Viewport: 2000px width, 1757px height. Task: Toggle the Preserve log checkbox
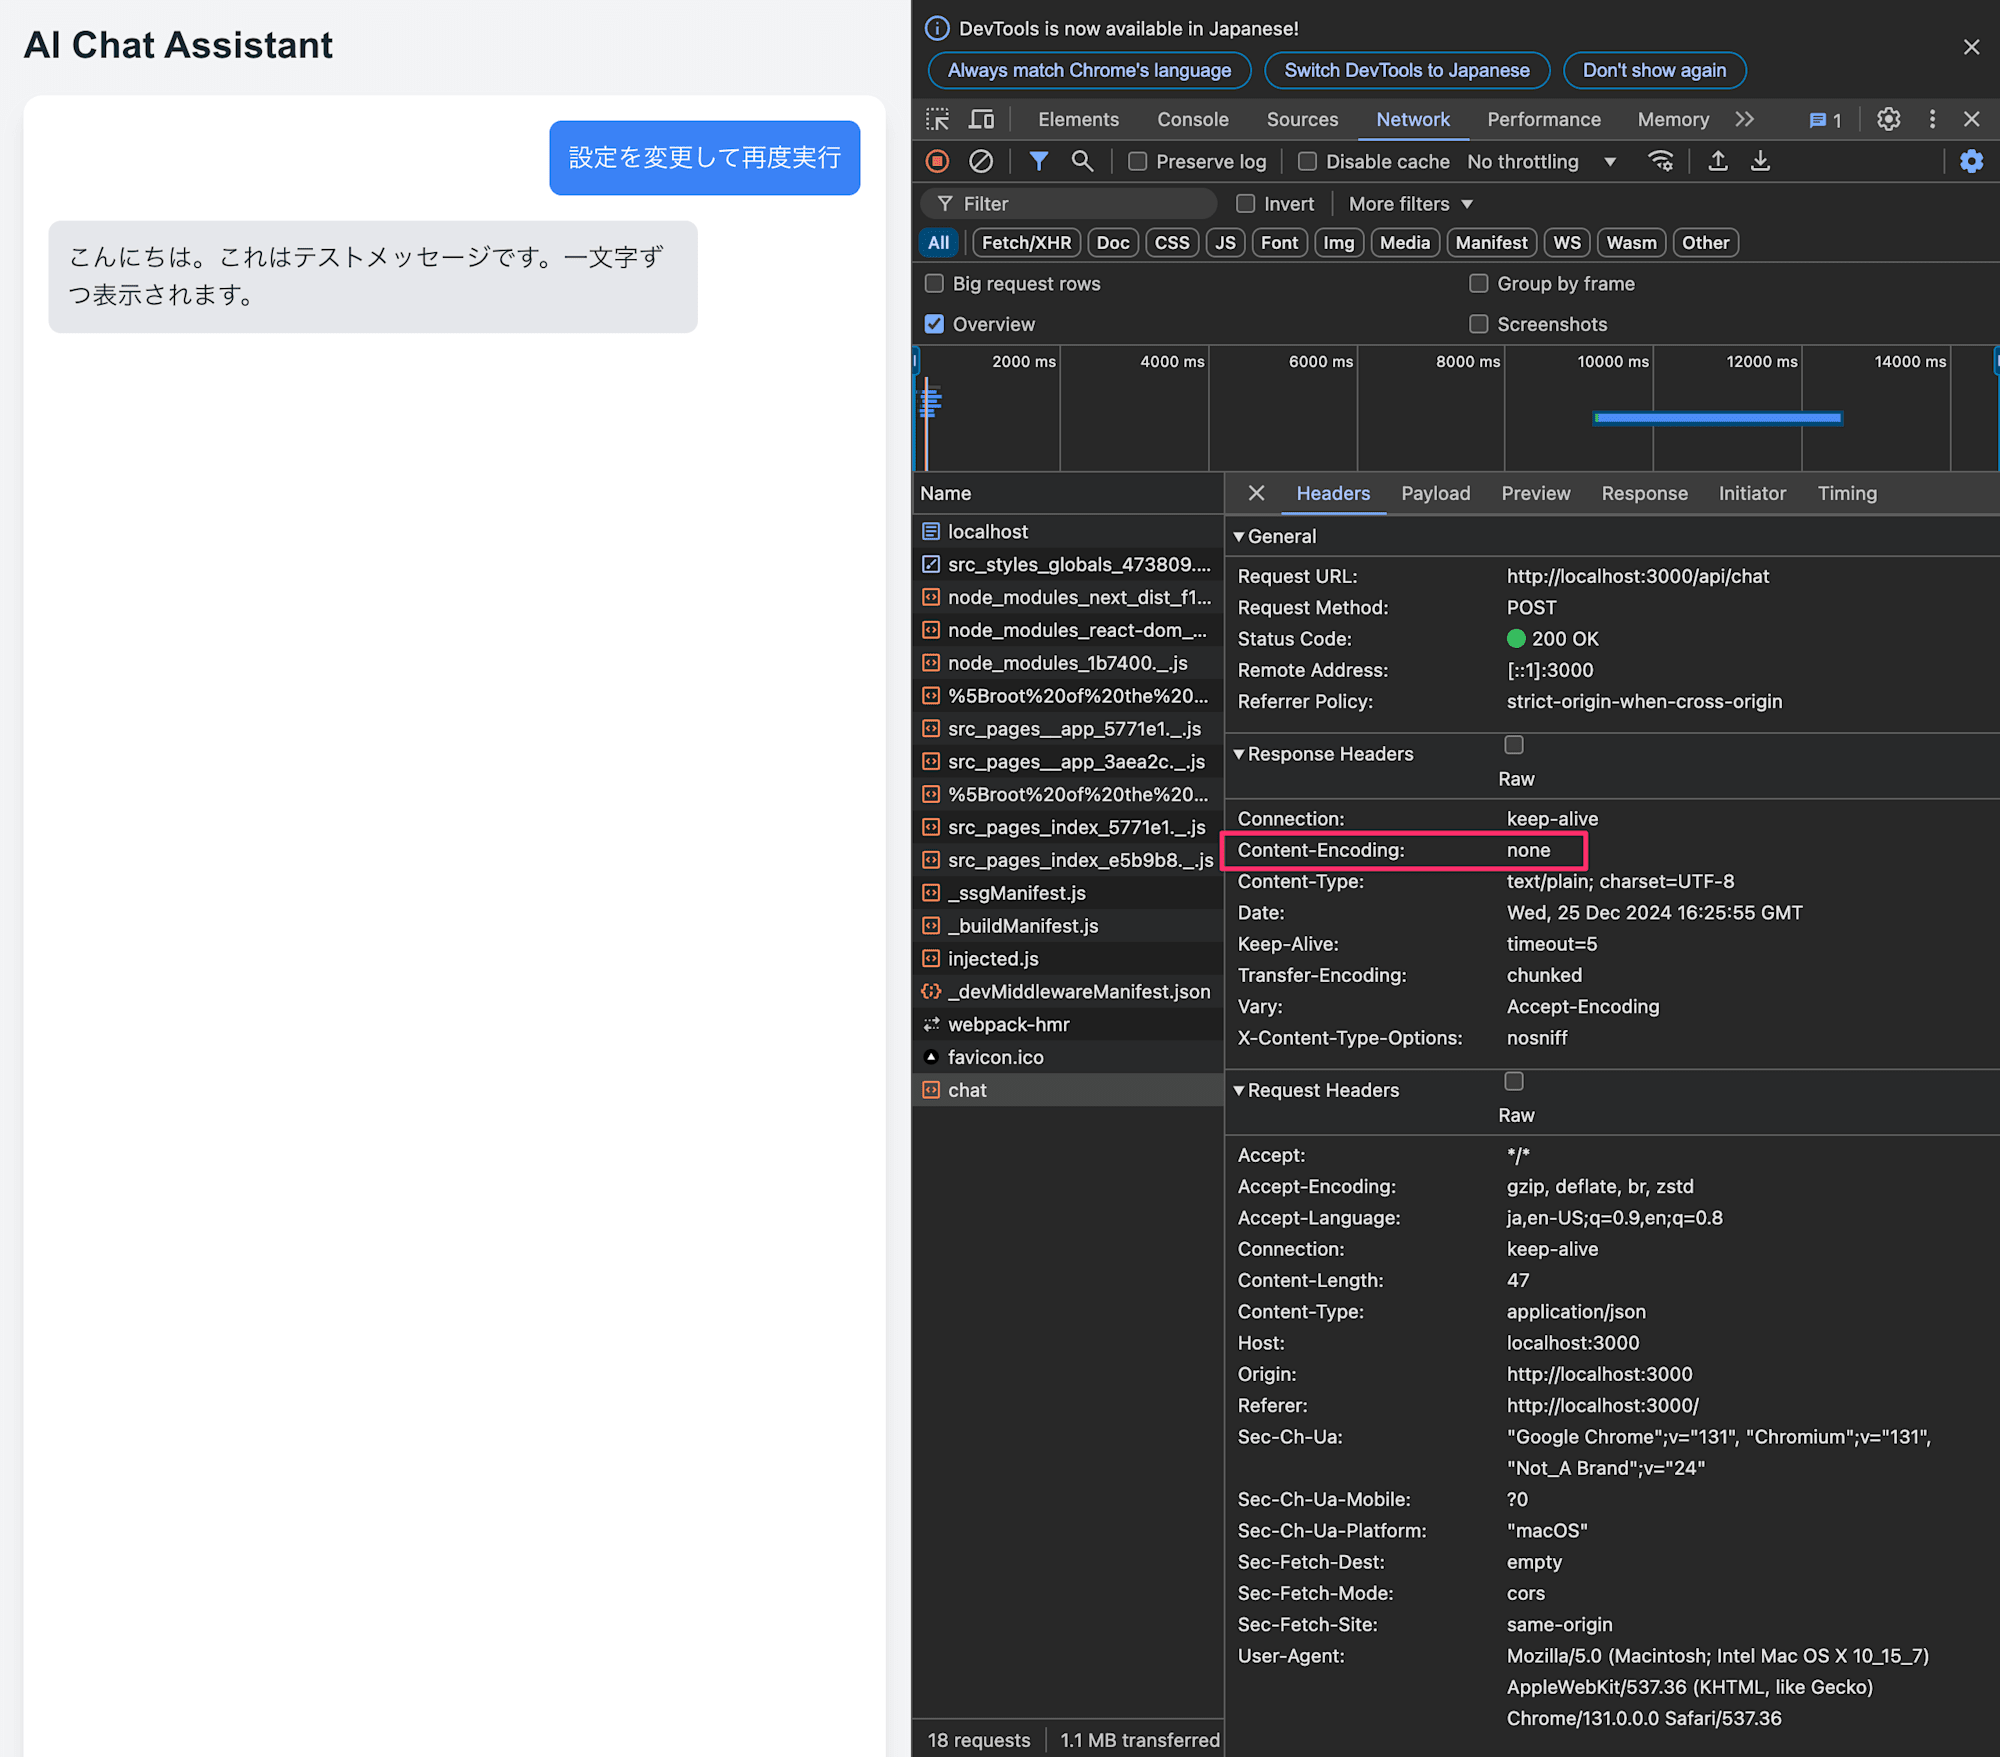[1136, 162]
